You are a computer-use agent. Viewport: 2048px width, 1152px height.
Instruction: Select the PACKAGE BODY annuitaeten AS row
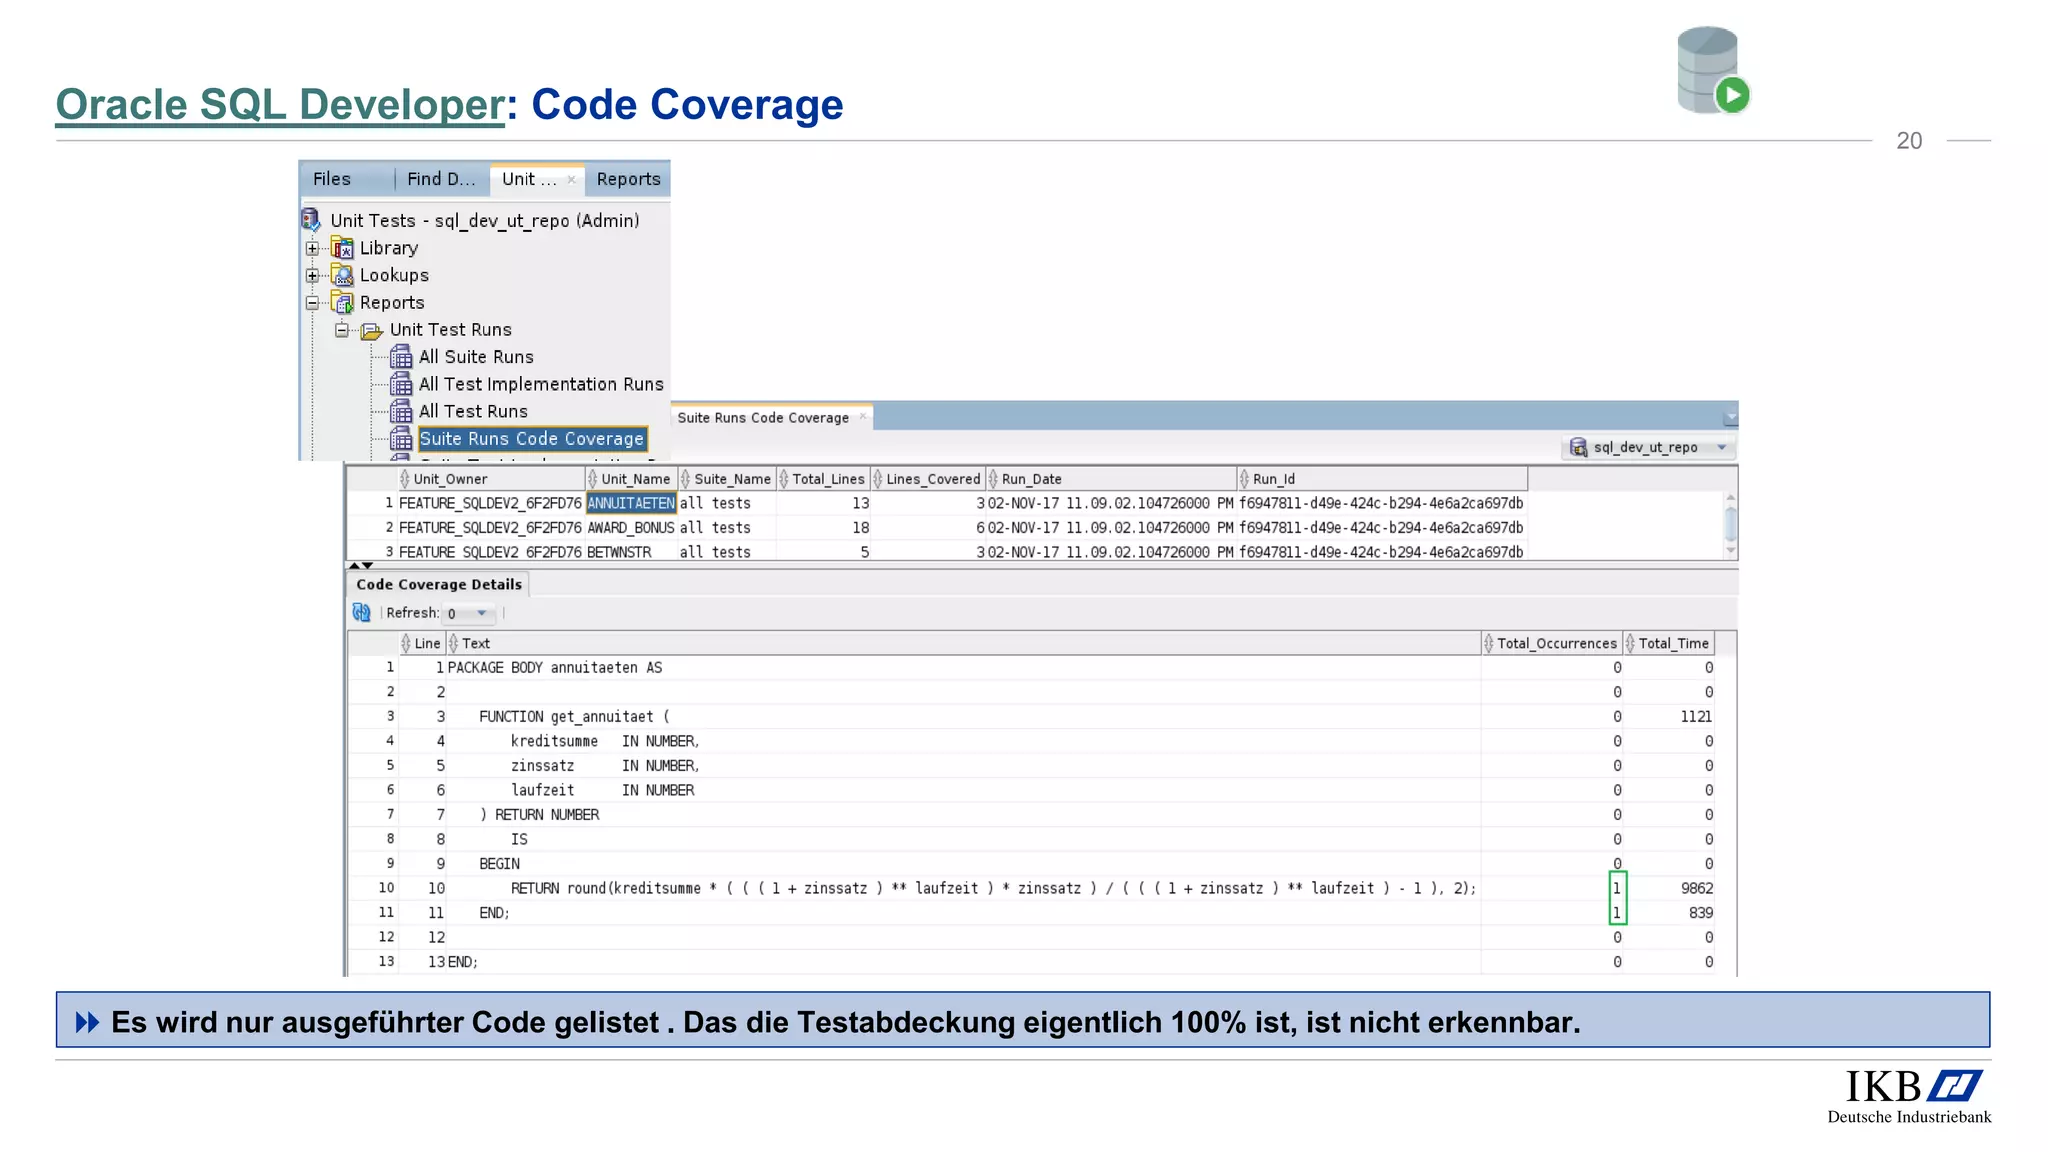pyautogui.click(x=1031, y=667)
